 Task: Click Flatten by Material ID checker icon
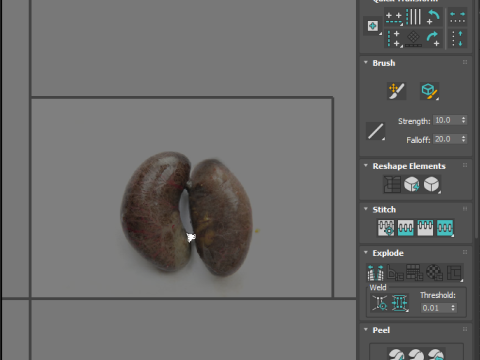[x=434, y=272]
